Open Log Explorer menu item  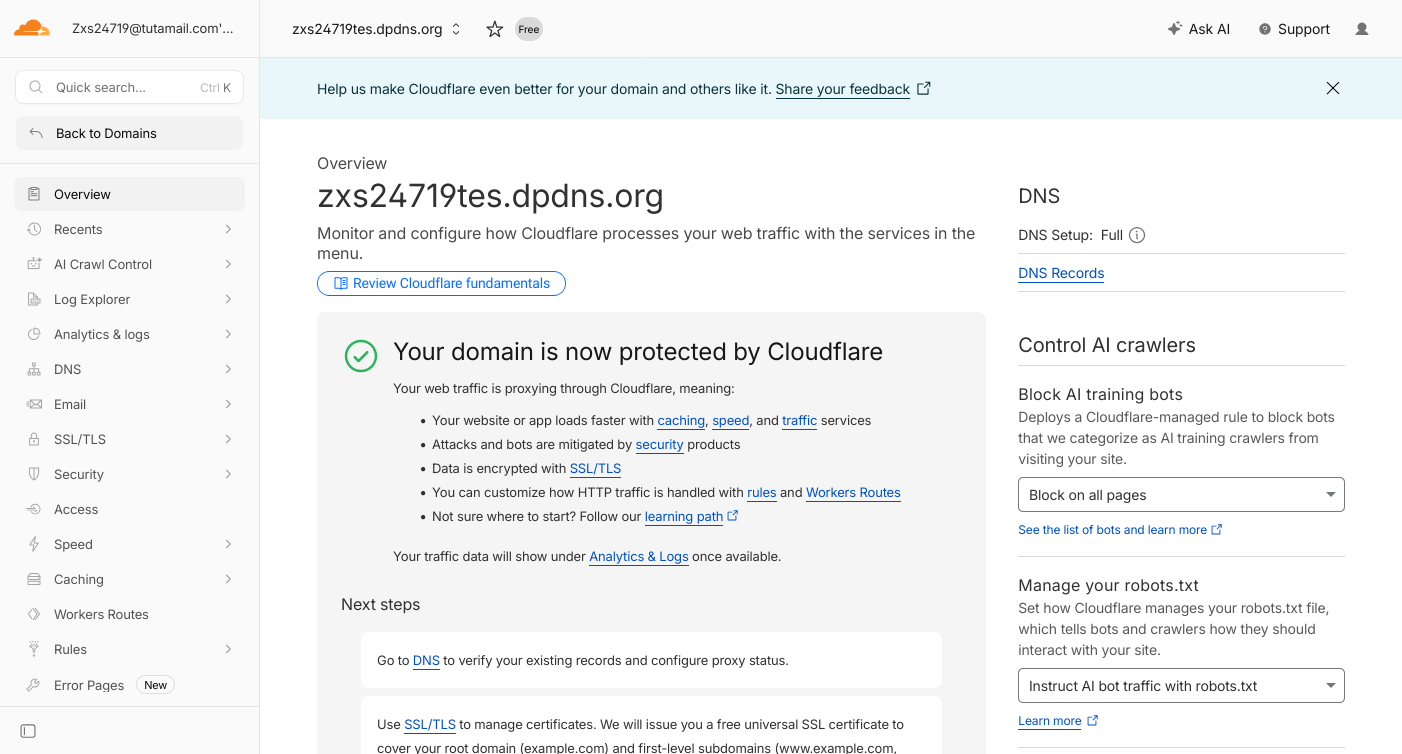point(129,299)
